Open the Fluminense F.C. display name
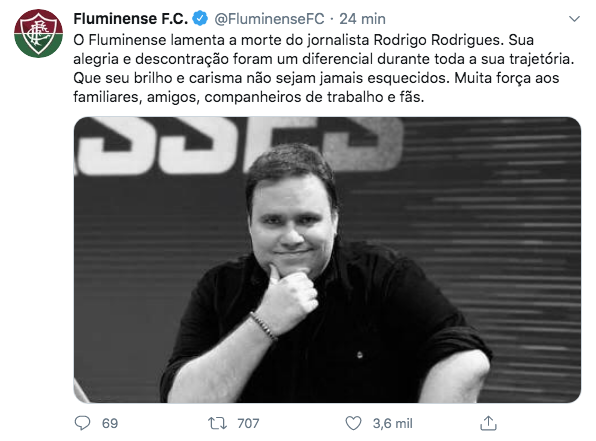This screenshot has height=441, width=596. click(130, 19)
